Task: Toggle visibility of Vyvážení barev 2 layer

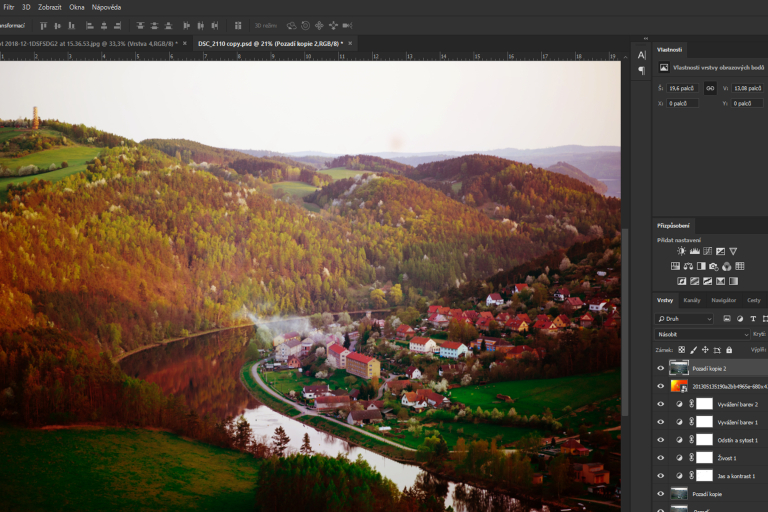Action: tap(660, 404)
